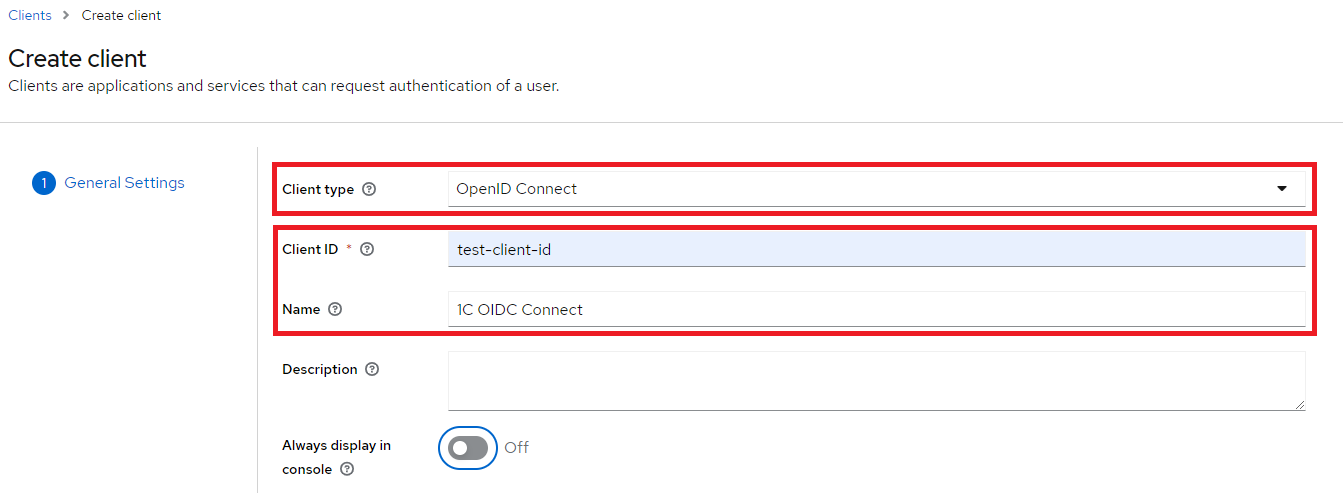Click help icon next to Client ID
The width and height of the screenshot is (1343, 493).
pyautogui.click(x=367, y=250)
